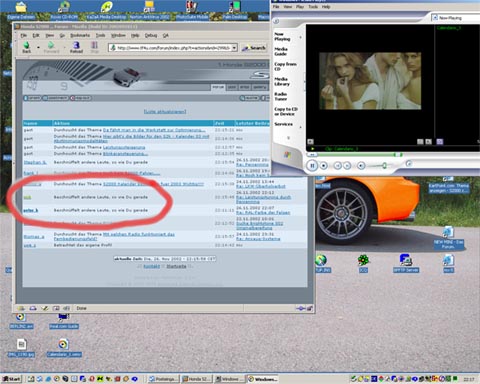
Task: Reload the page in Mozilla
Action: [76, 47]
